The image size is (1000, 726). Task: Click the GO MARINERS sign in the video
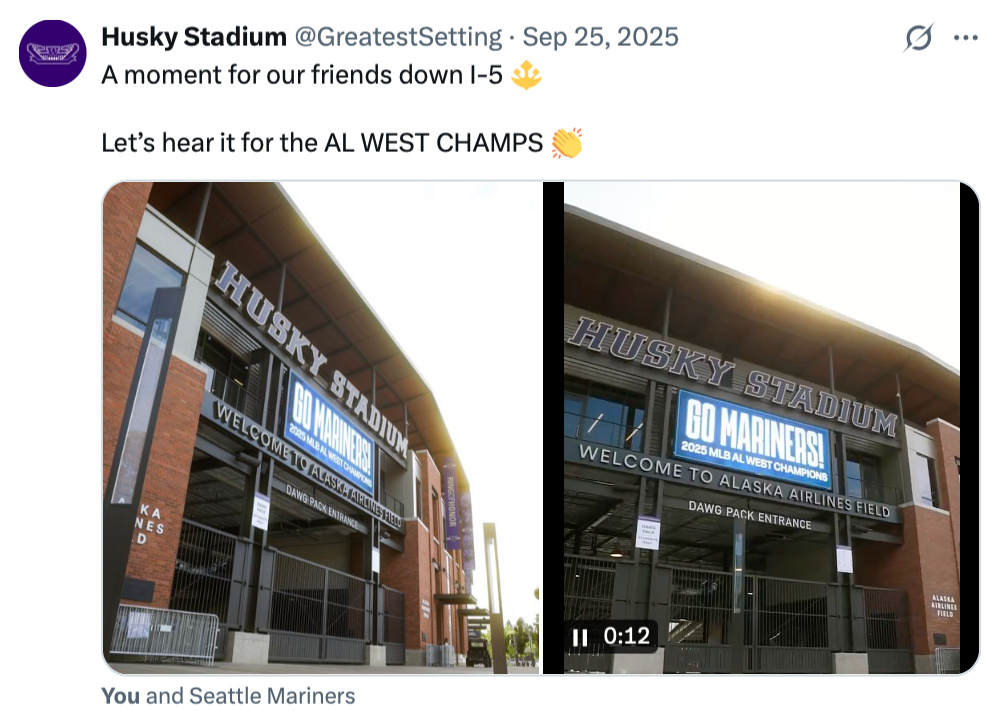pos(752,429)
